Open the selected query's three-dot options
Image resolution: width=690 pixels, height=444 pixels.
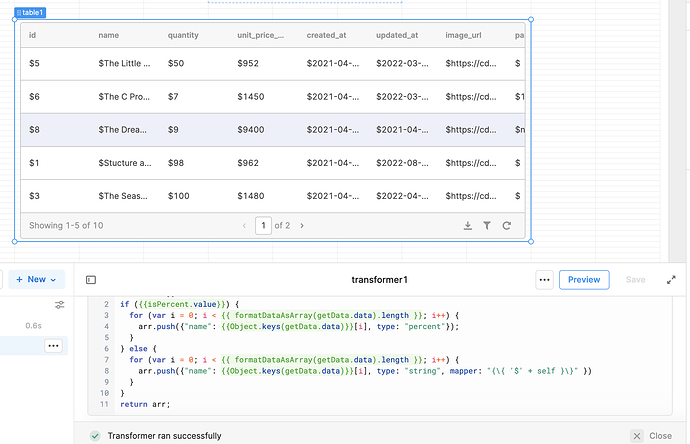coord(54,346)
